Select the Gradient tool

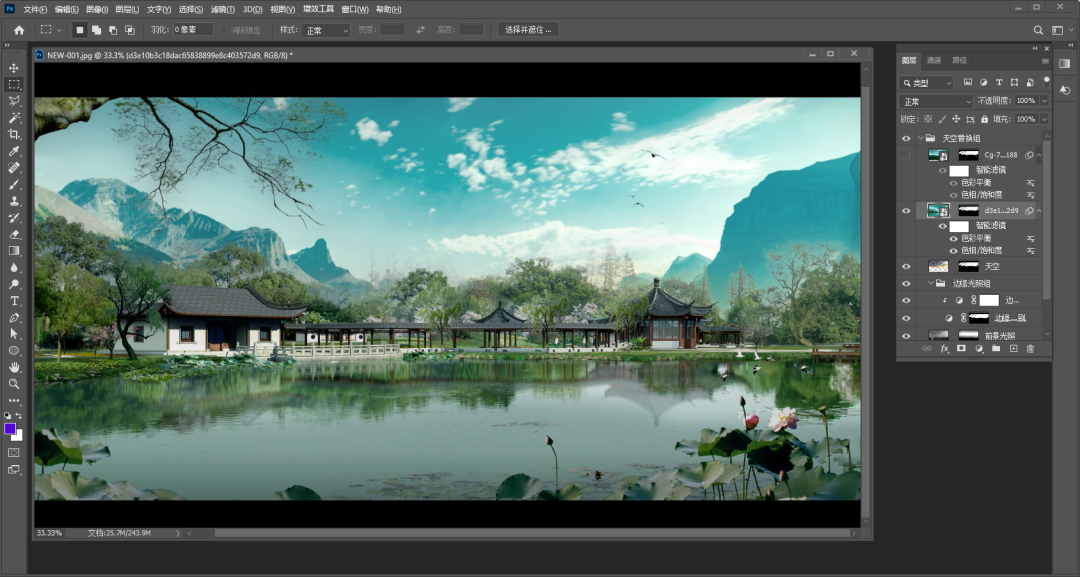tap(14, 251)
